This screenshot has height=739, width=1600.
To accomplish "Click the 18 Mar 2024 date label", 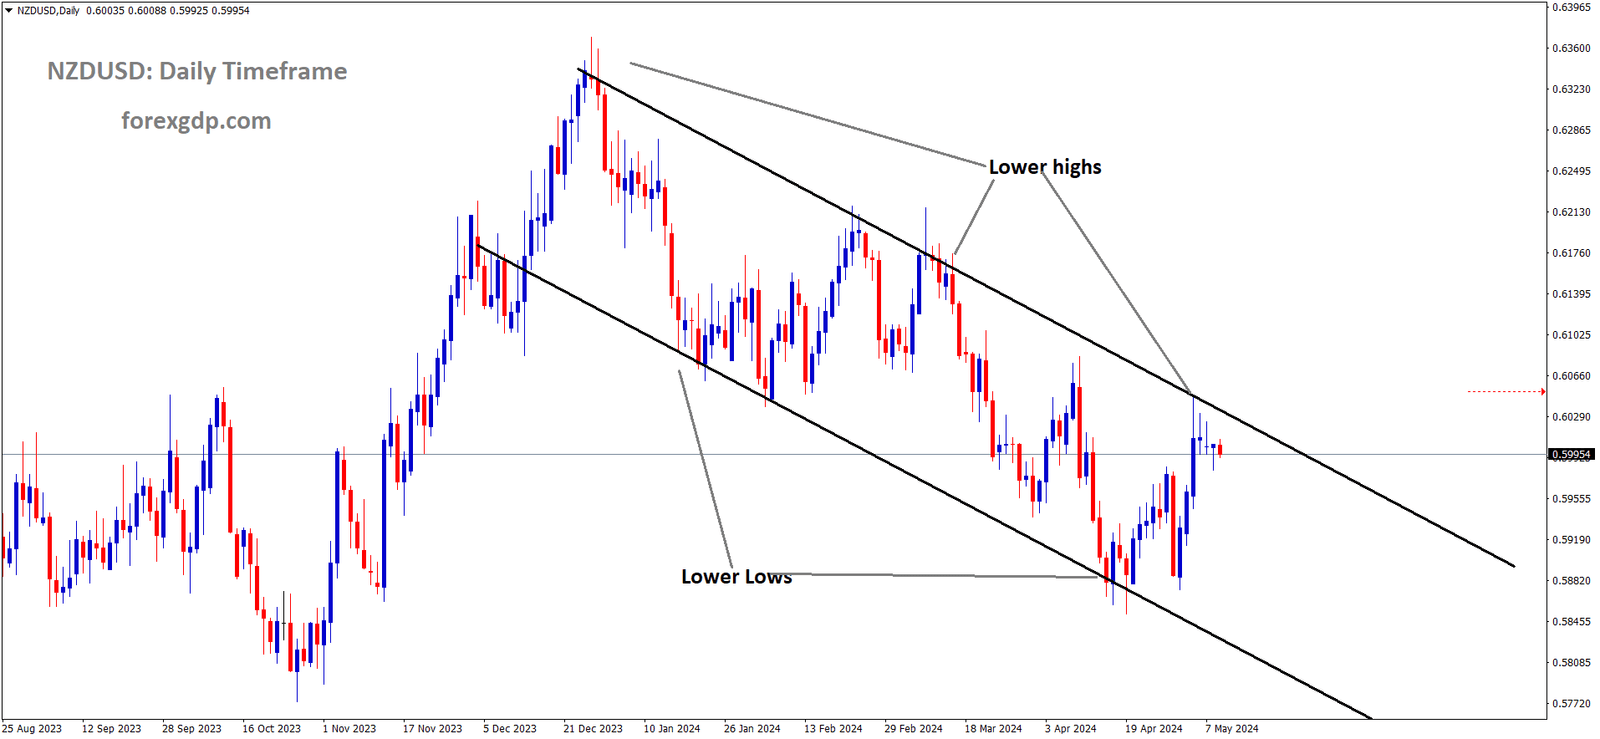I will [994, 729].
